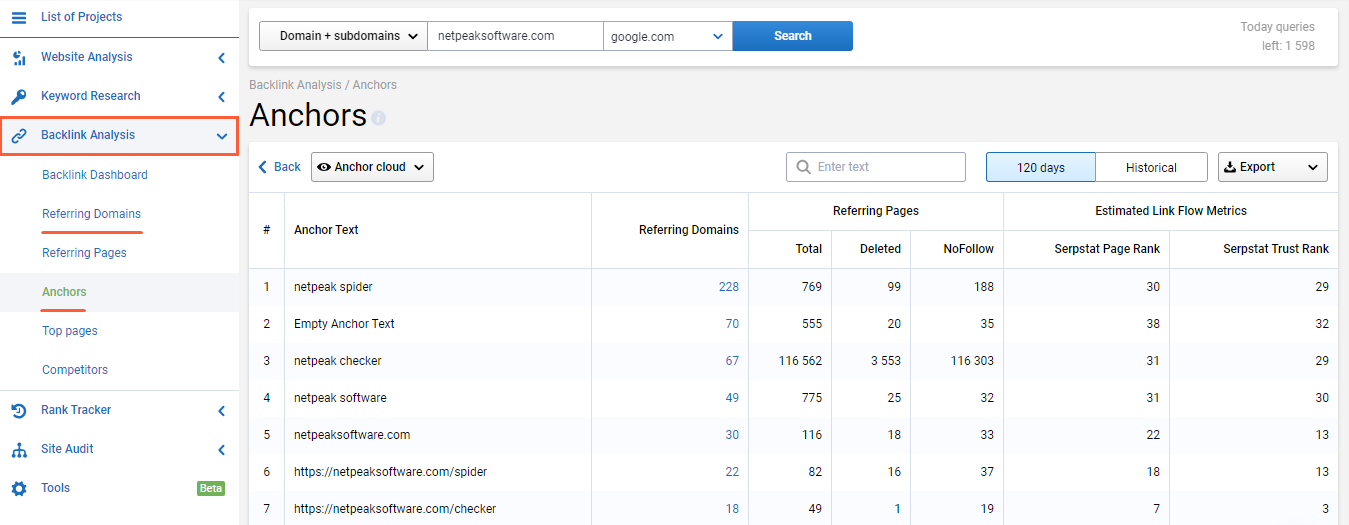The width and height of the screenshot is (1349, 525).
Task: Collapse Backlink Analysis chevron
Action: click(x=222, y=136)
